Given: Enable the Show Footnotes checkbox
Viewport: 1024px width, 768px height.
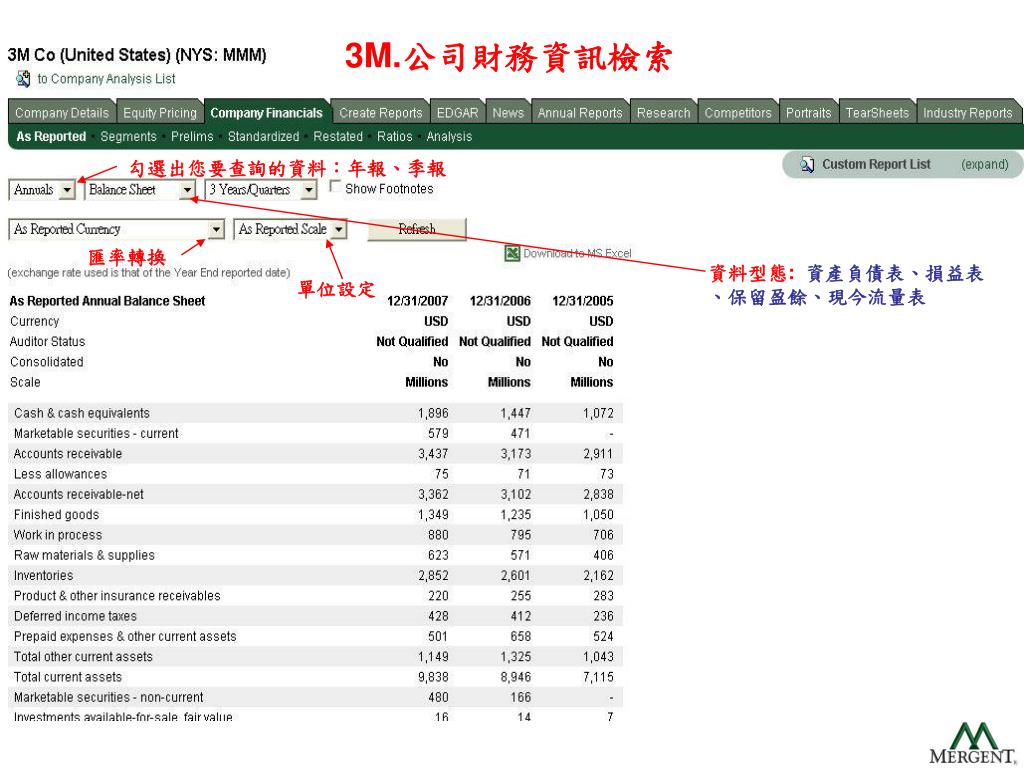Looking at the screenshot, I should [x=335, y=187].
